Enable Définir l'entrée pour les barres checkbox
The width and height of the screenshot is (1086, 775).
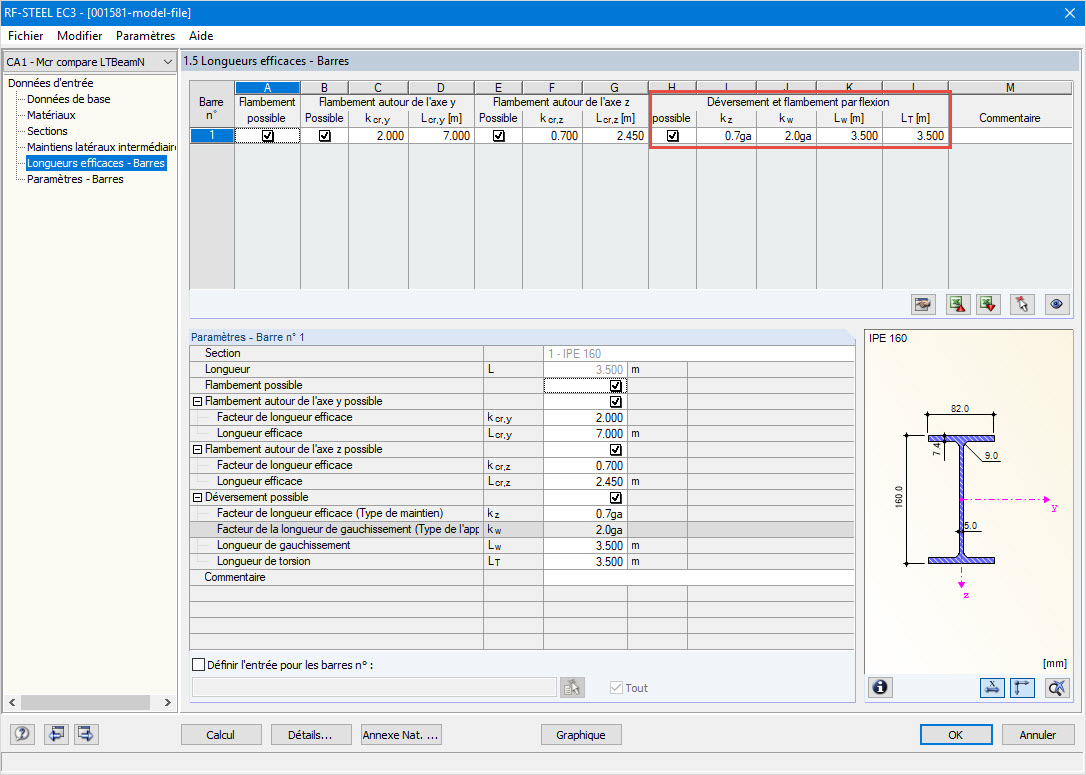point(198,664)
